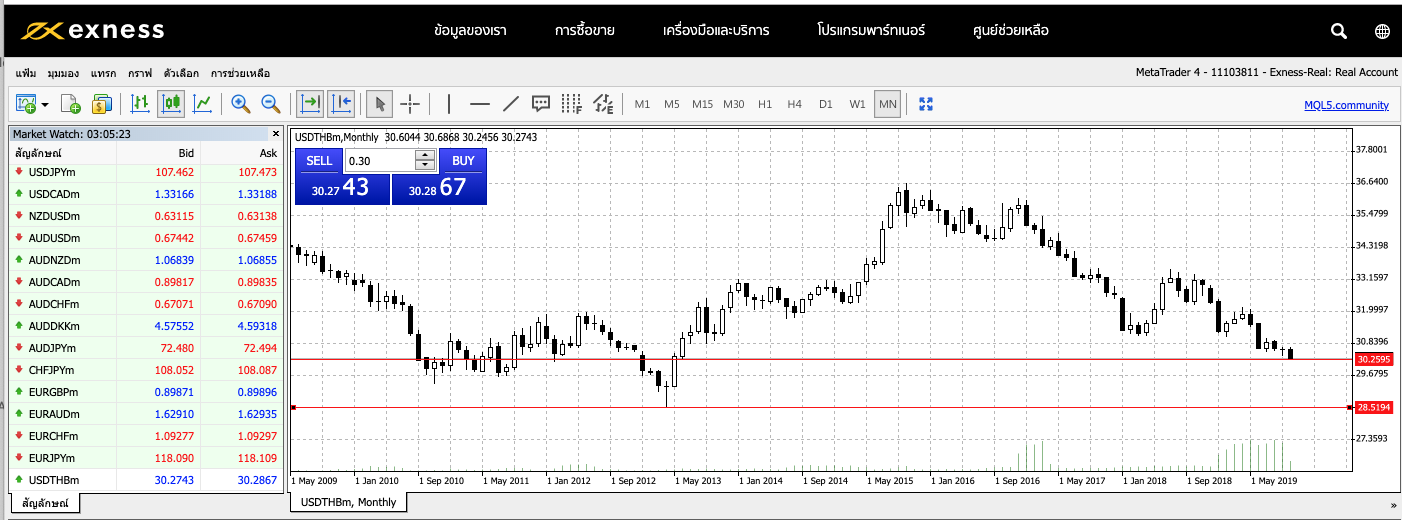Screen dimensions: 1402x520
Task: Select EURGBPm row in Market Watch
Action: [x=146, y=392]
